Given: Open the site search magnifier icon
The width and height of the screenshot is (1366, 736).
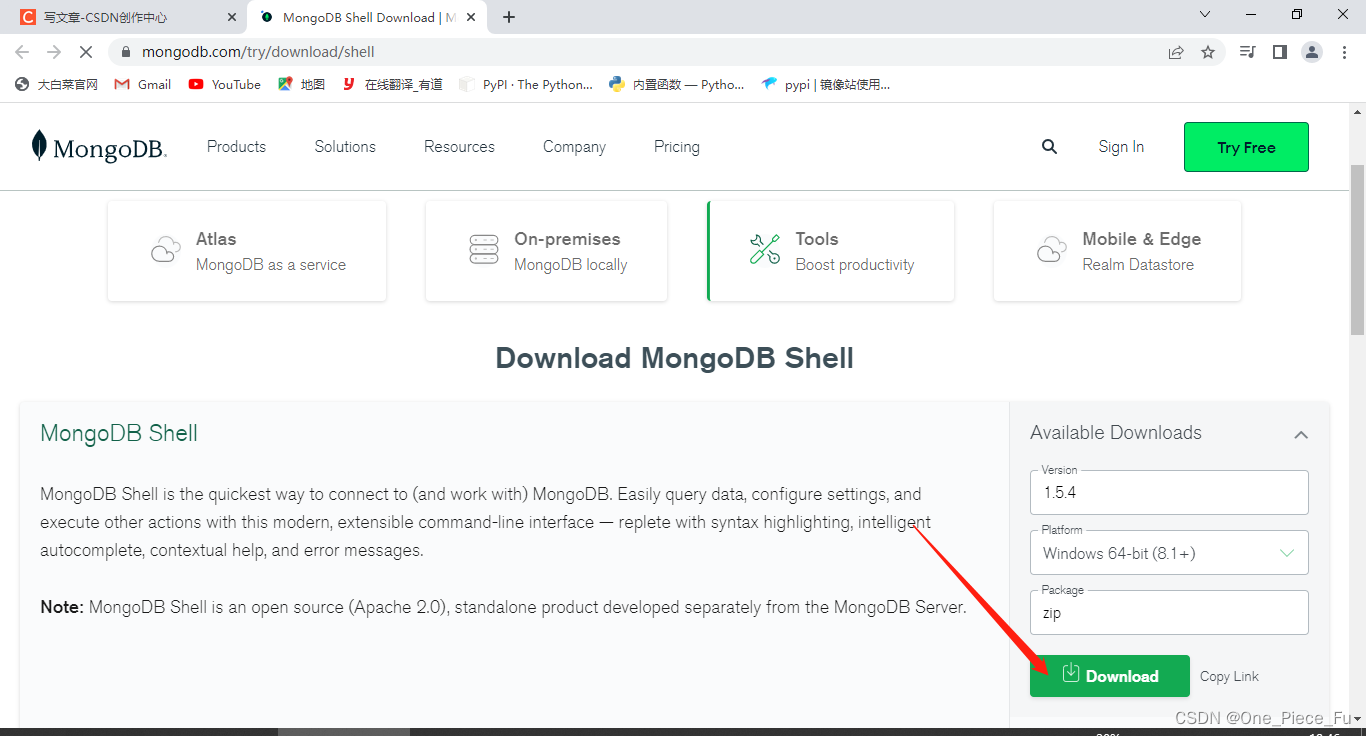Looking at the screenshot, I should pos(1049,147).
